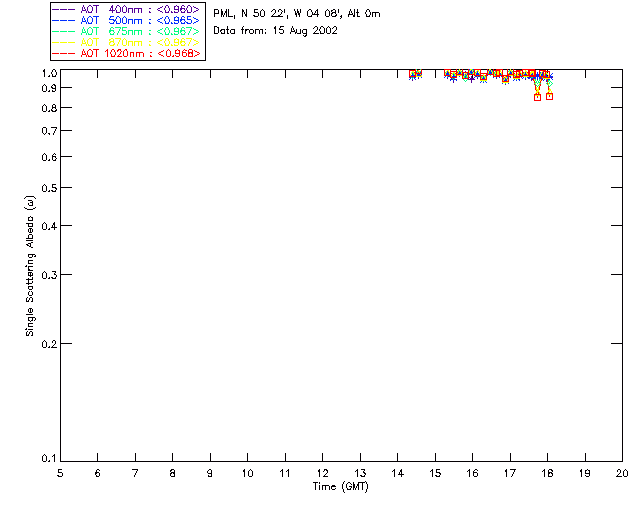Screen dimensions: 640x512
Task: Click the 12 tick label on time axis
Action: pyautogui.click(x=322, y=472)
